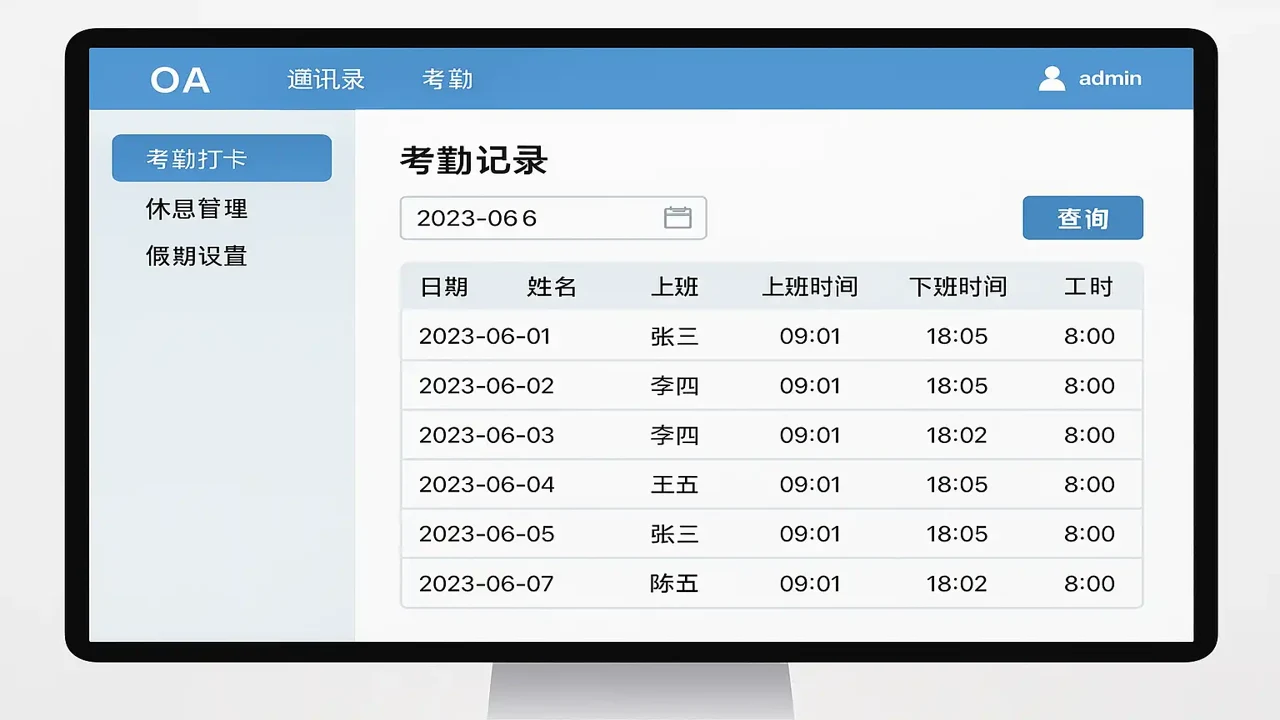Screen dimensions: 1280x720
Task: Click the 工时 column header
Action: [x=1089, y=287]
